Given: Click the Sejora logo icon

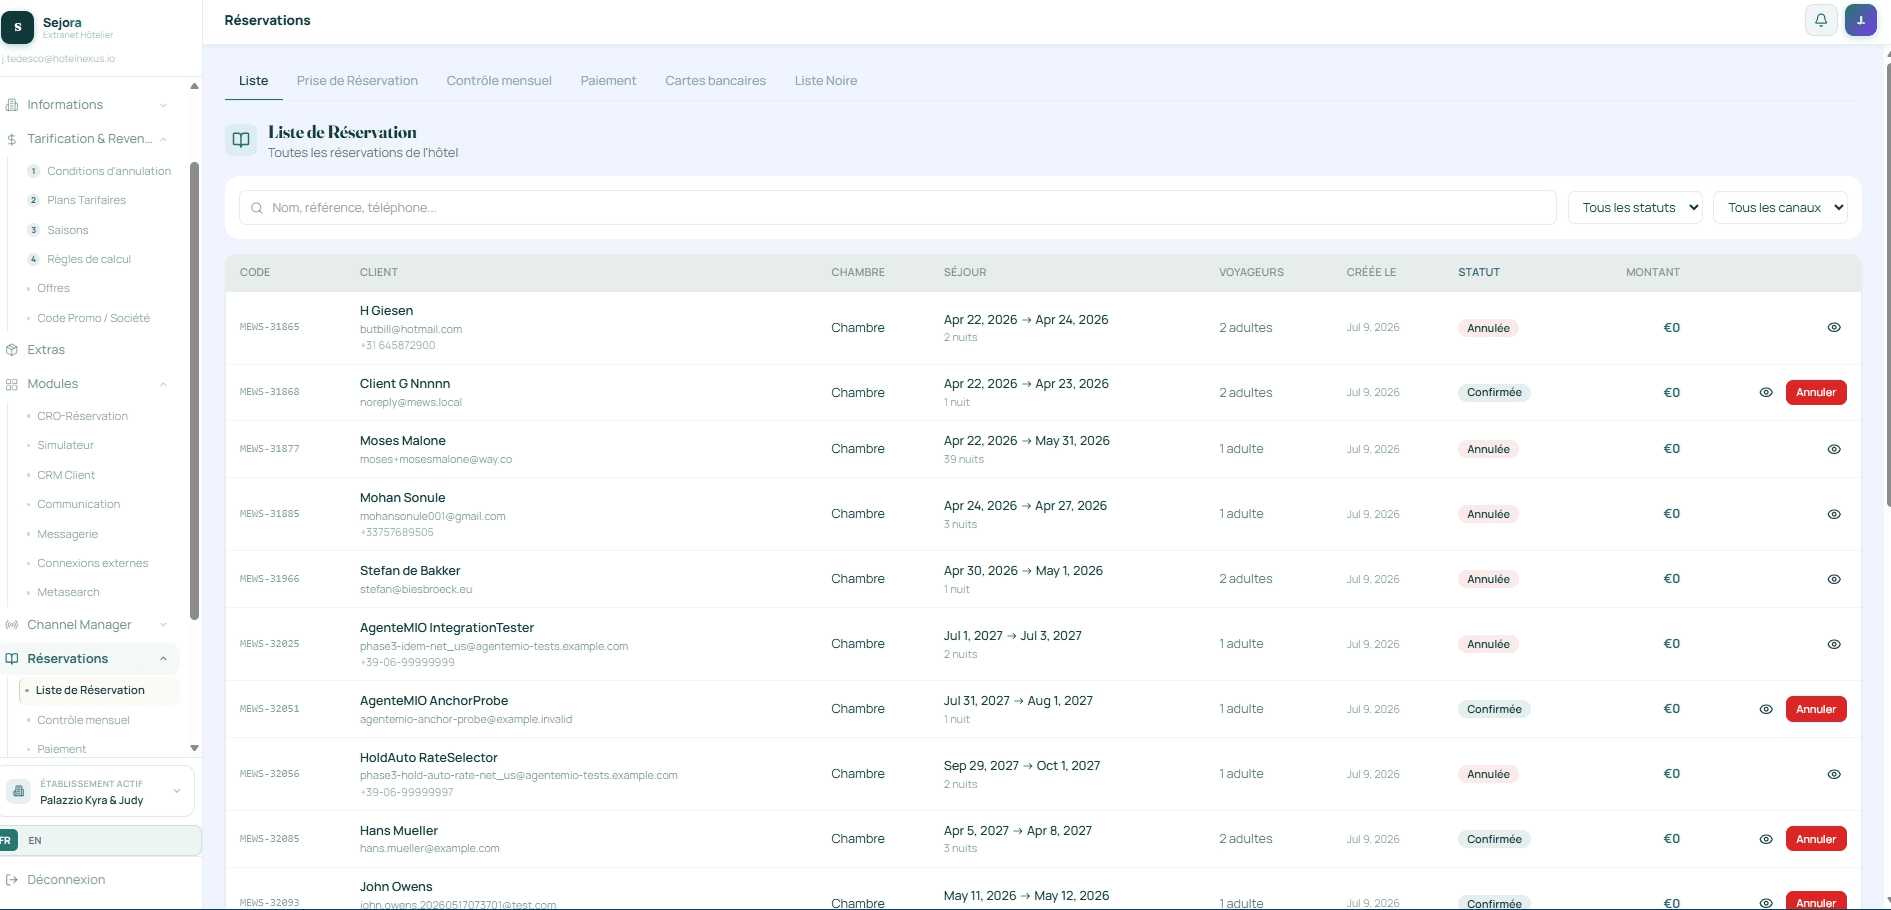Looking at the screenshot, I should click(x=17, y=27).
